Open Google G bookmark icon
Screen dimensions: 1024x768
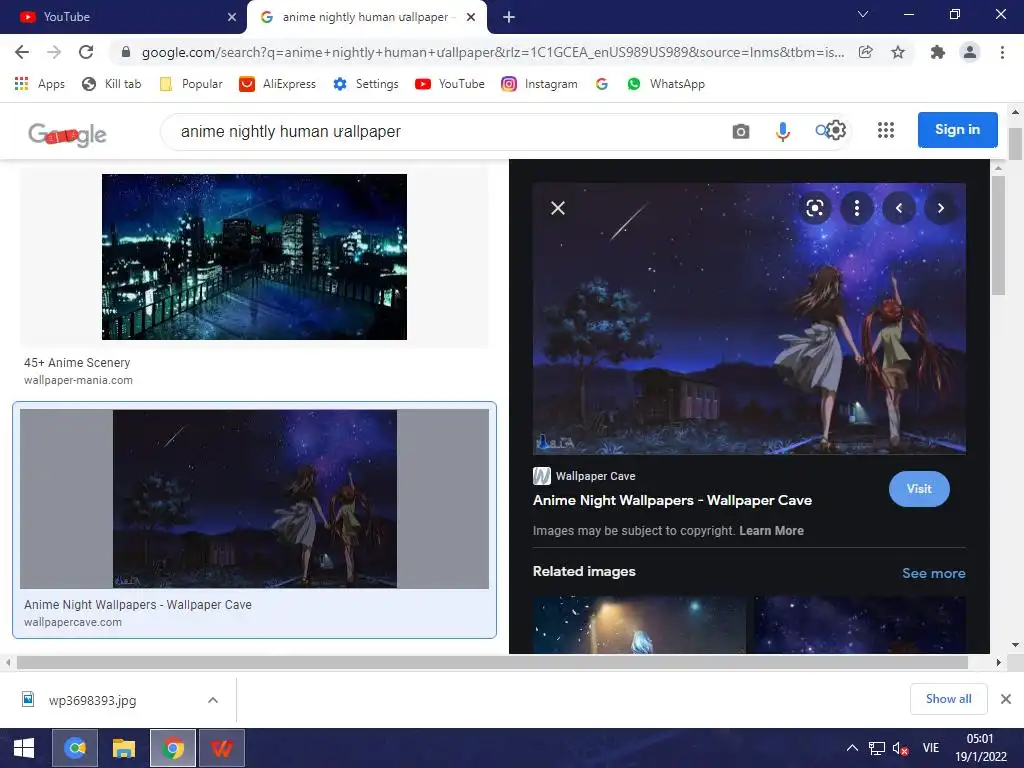tap(602, 84)
